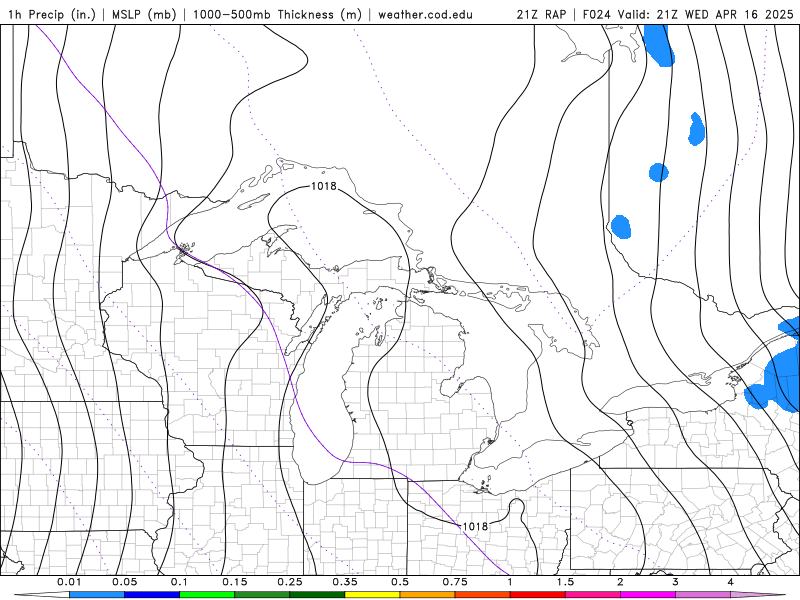
Task: Select the dark green 0.25 legend swatch
Action: pos(317,595)
